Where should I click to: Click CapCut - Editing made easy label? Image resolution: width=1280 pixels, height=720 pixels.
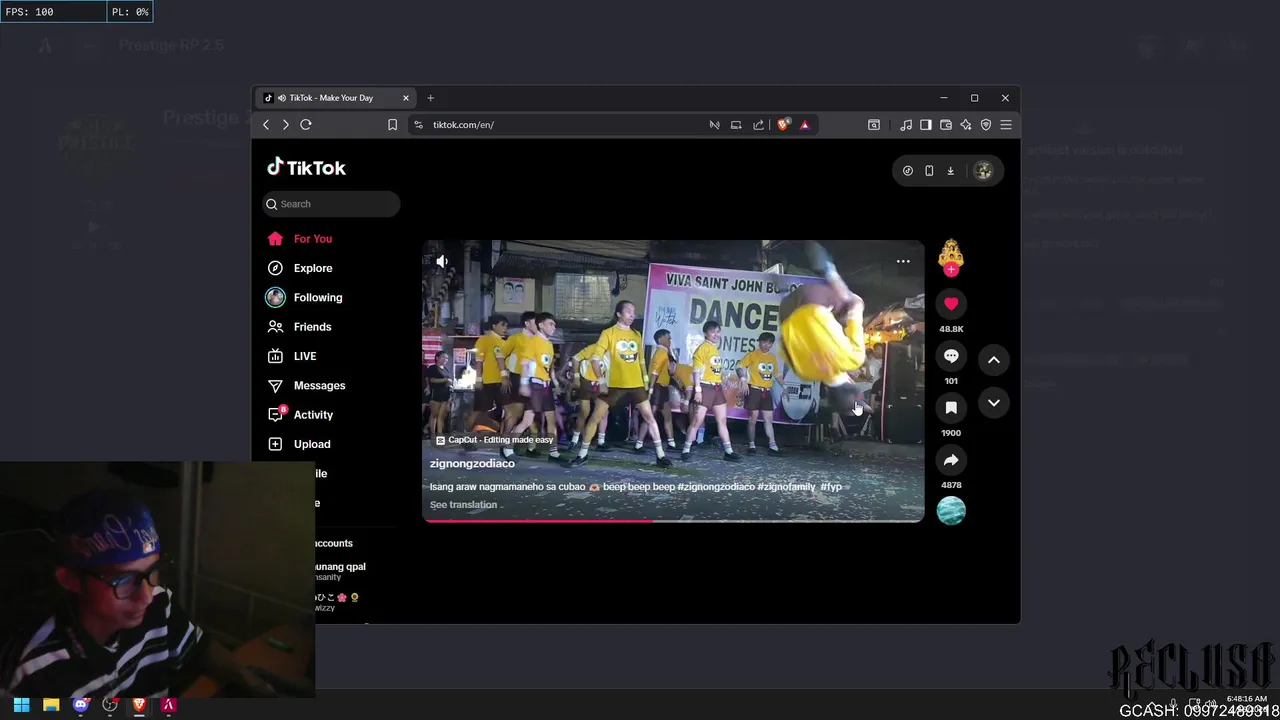pyautogui.click(x=494, y=440)
